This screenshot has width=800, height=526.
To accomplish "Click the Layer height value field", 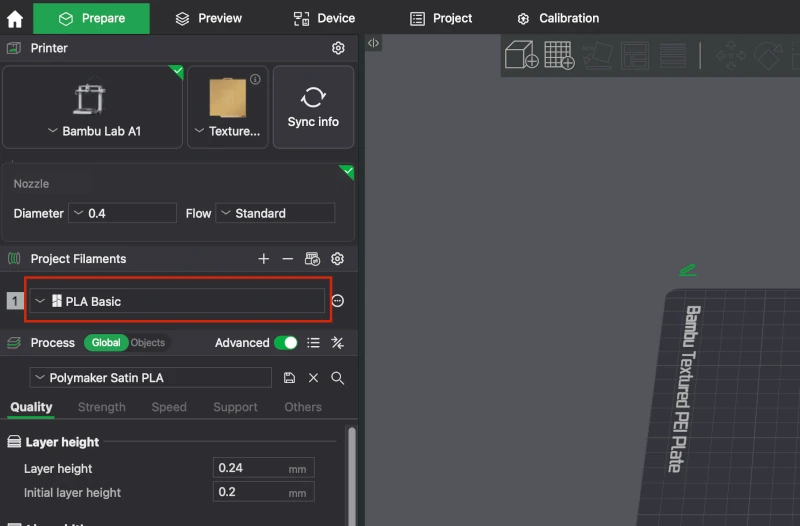I will pos(263,468).
